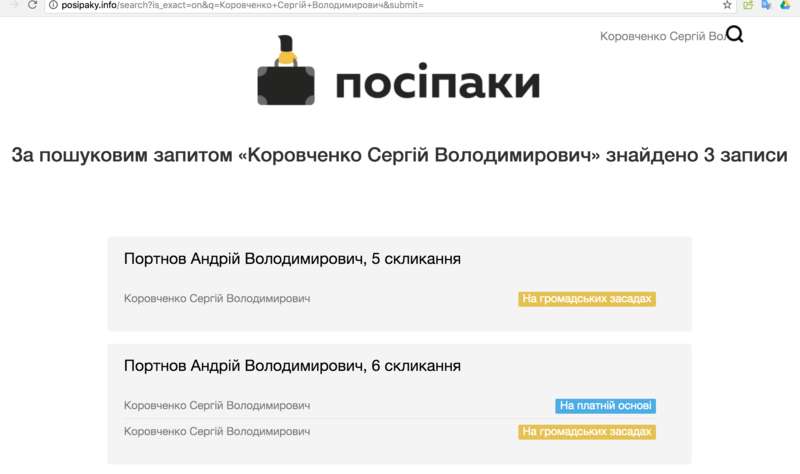Open the Google Drive extension icon

pos(785,5)
